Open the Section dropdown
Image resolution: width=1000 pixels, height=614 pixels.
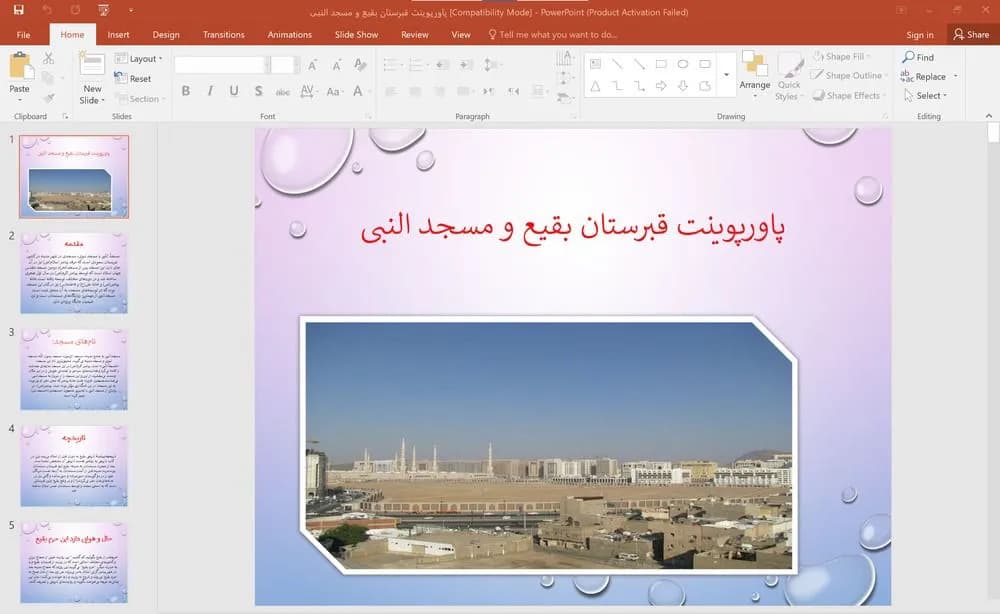[140, 99]
